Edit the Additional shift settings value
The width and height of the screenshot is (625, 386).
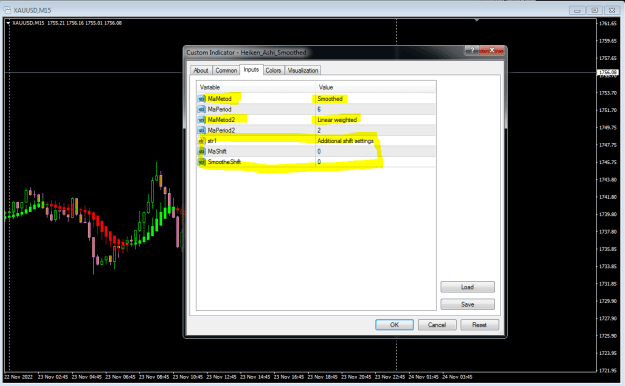pos(375,141)
